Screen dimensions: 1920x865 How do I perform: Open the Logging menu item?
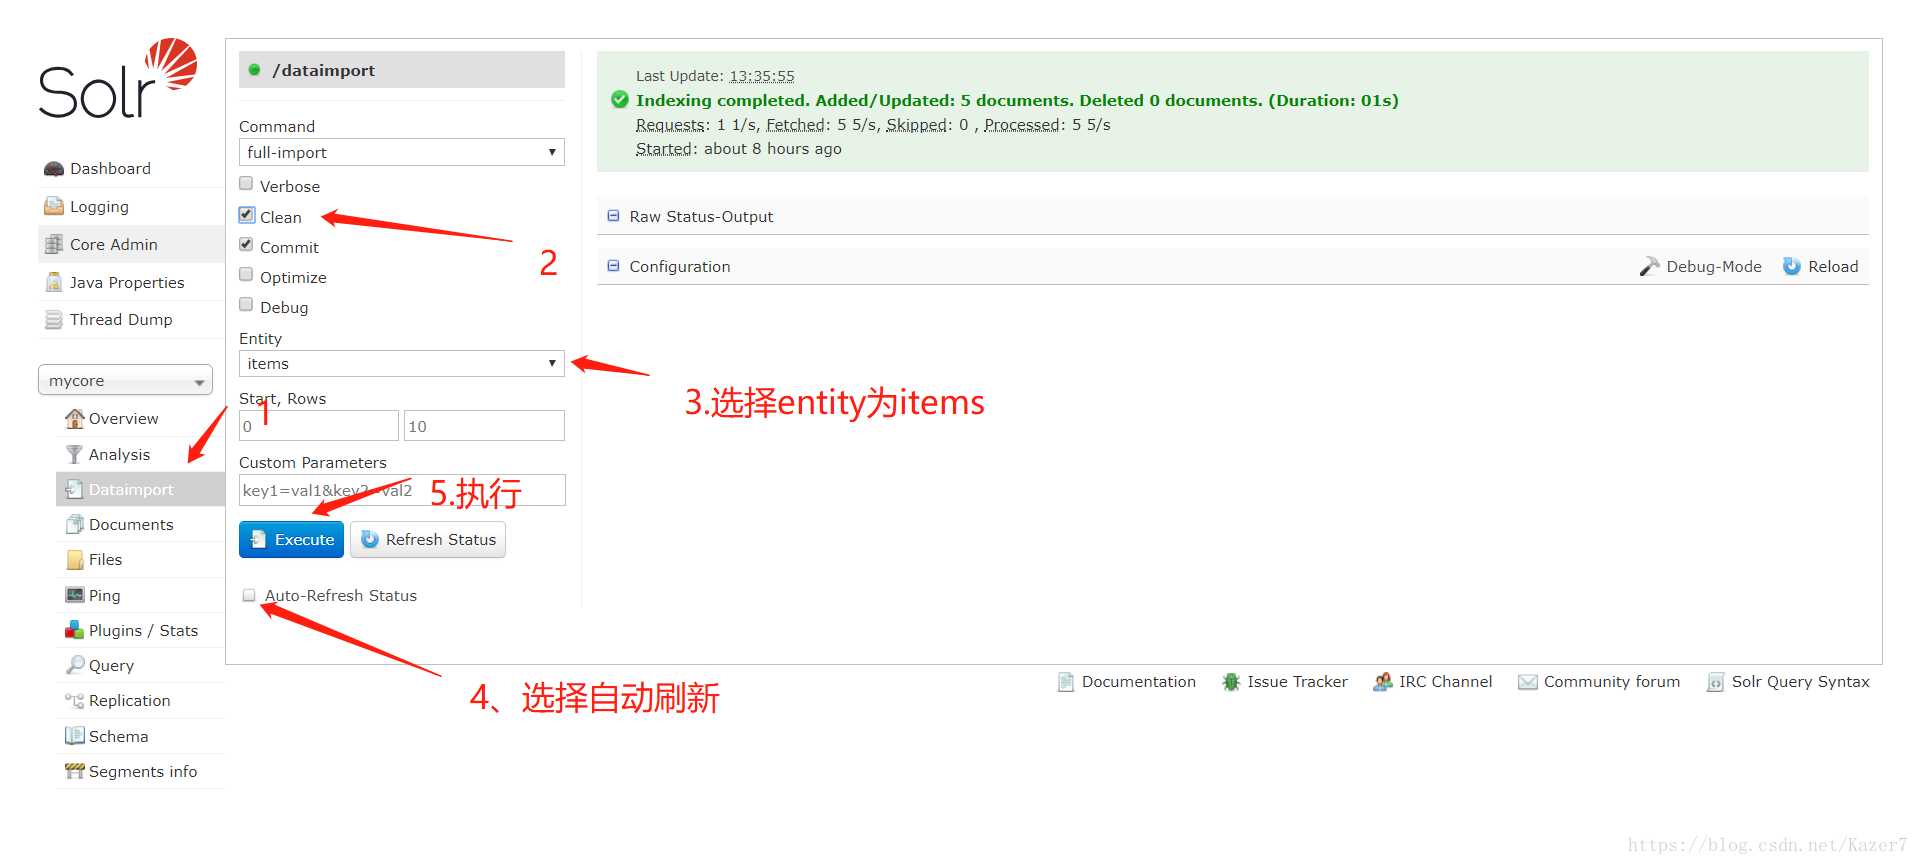[131, 207]
